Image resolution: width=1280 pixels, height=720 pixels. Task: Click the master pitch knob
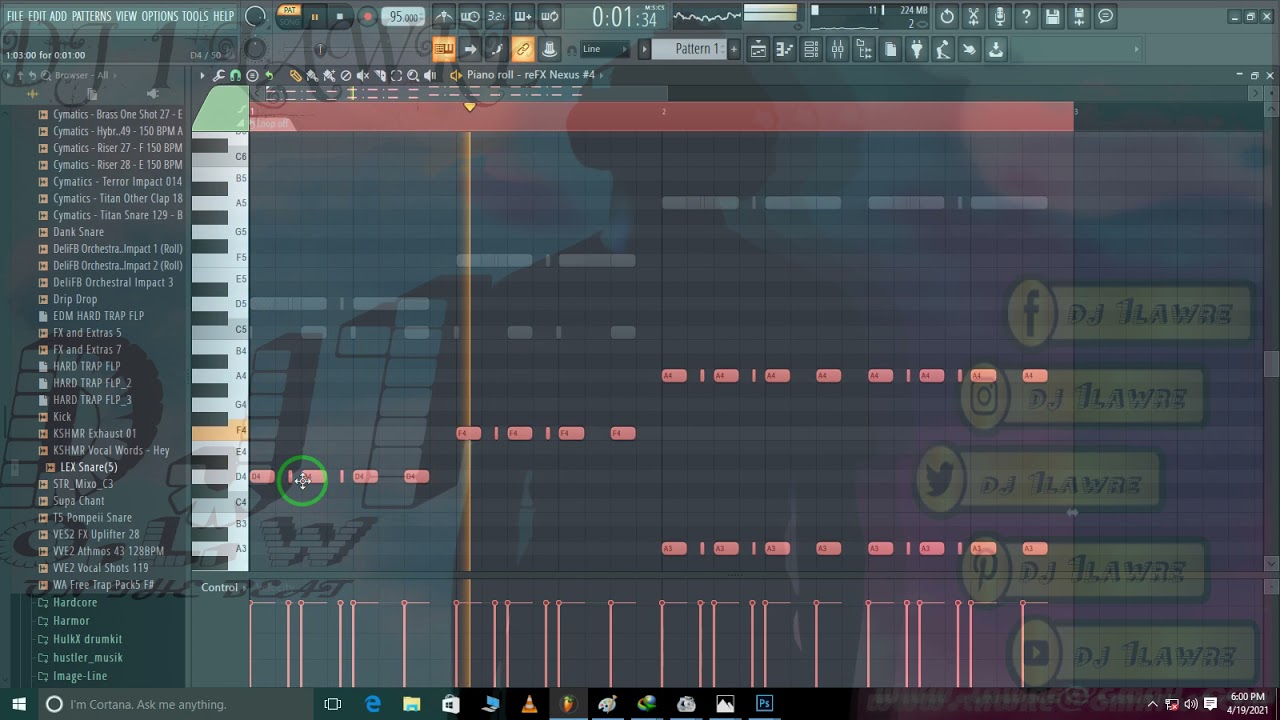tap(255, 49)
